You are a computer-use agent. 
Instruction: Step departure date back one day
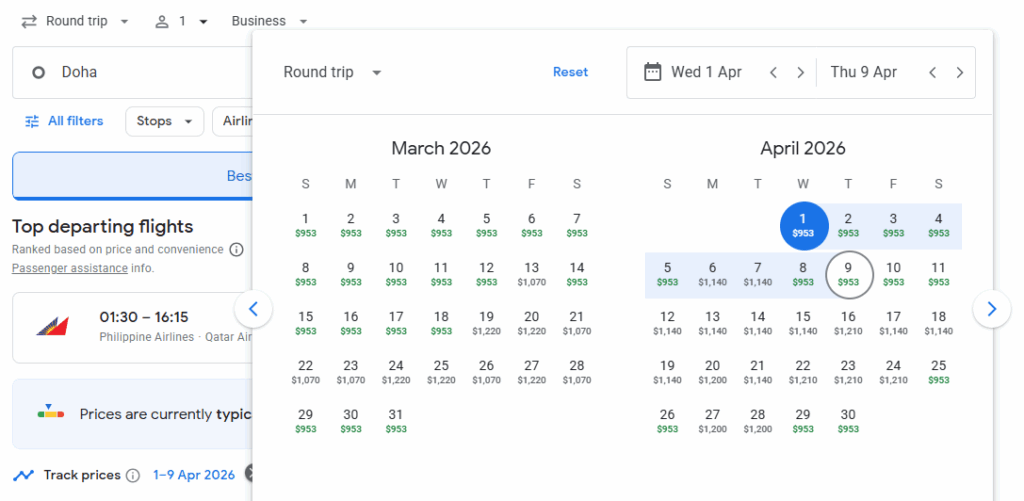click(x=773, y=72)
